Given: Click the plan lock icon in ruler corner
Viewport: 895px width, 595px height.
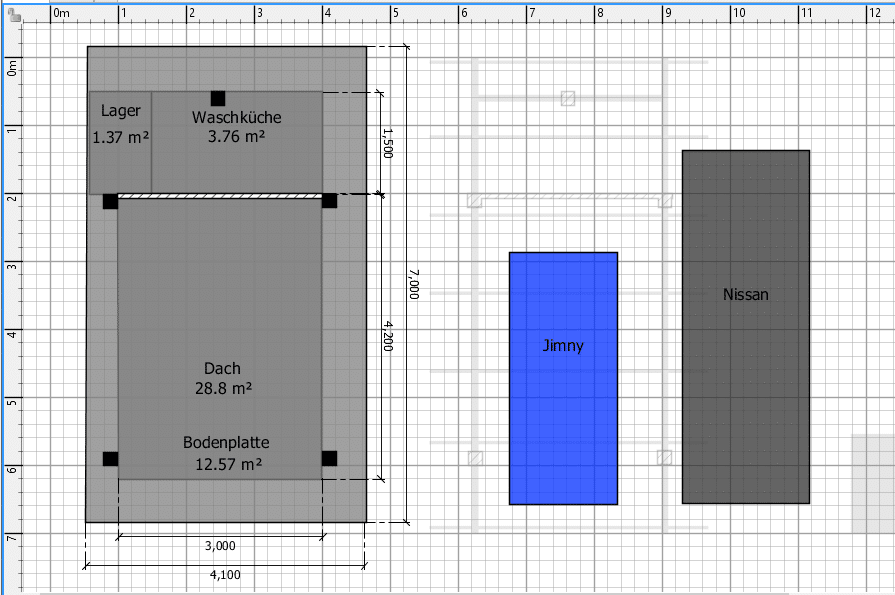Looking at the screenshot, I should [x=14, y=15].
